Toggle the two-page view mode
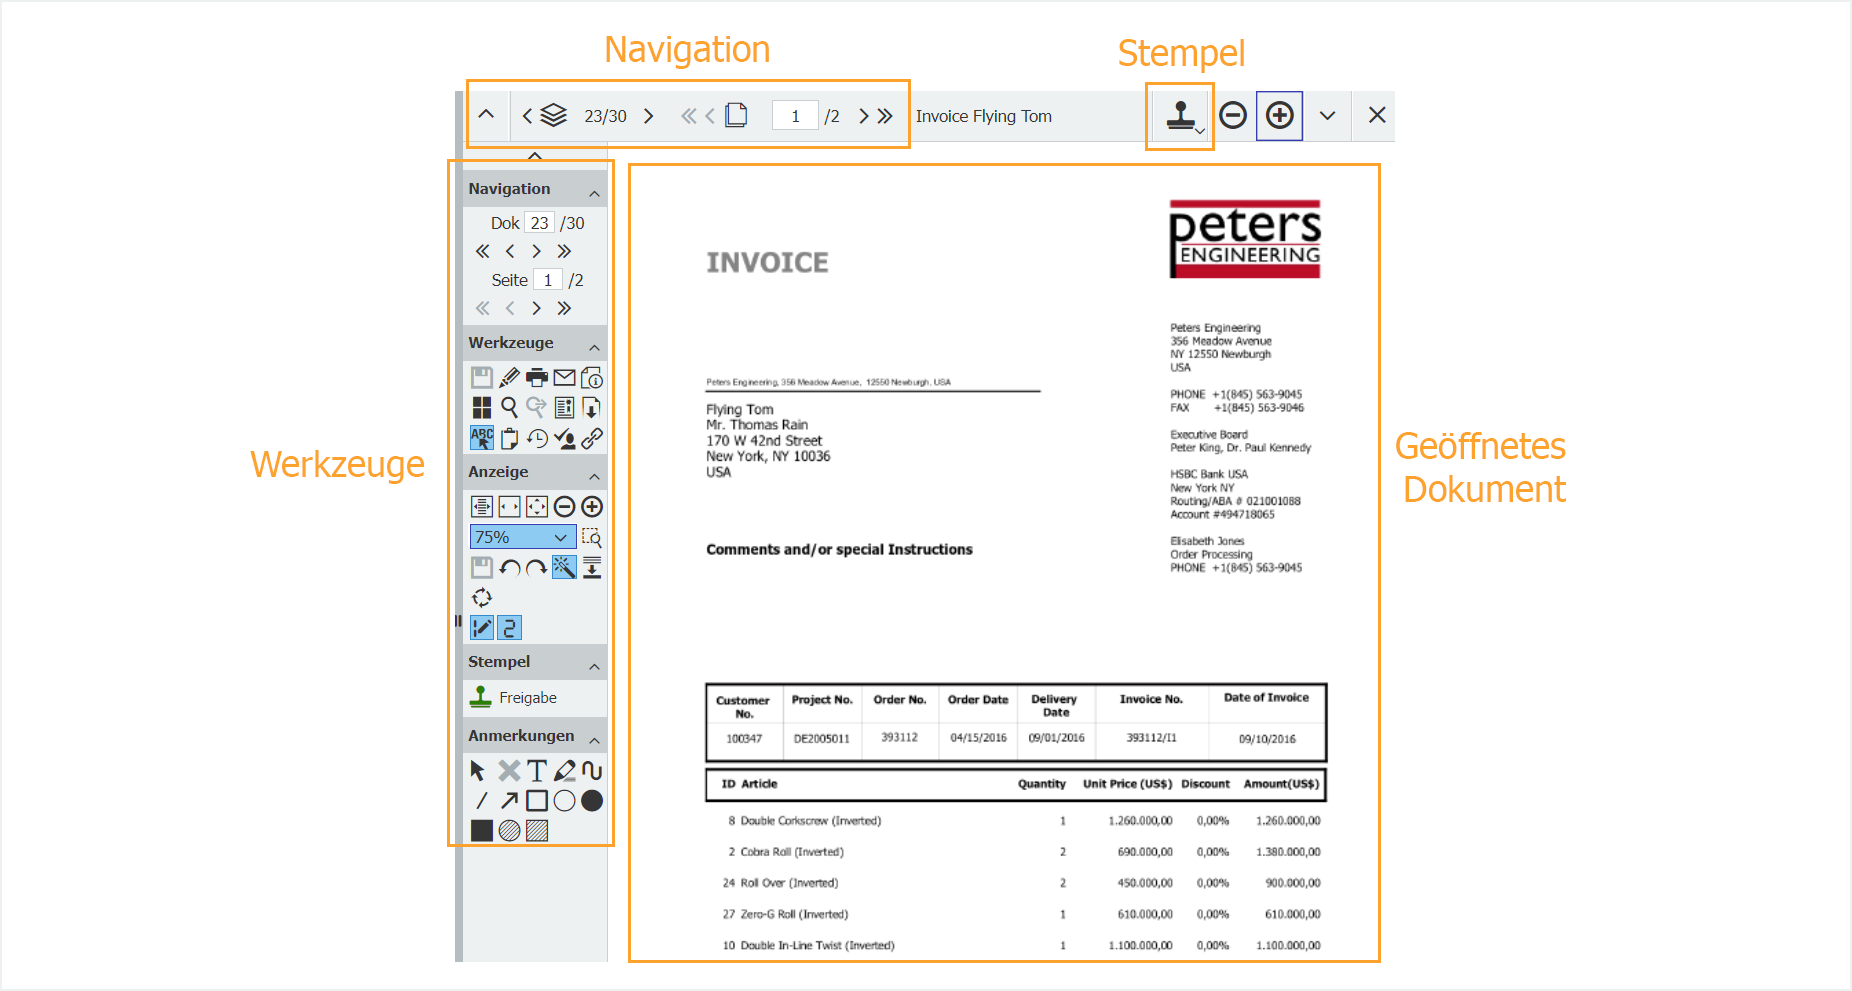Viewport: 1852px width, 991px height. tap(509, 627)
